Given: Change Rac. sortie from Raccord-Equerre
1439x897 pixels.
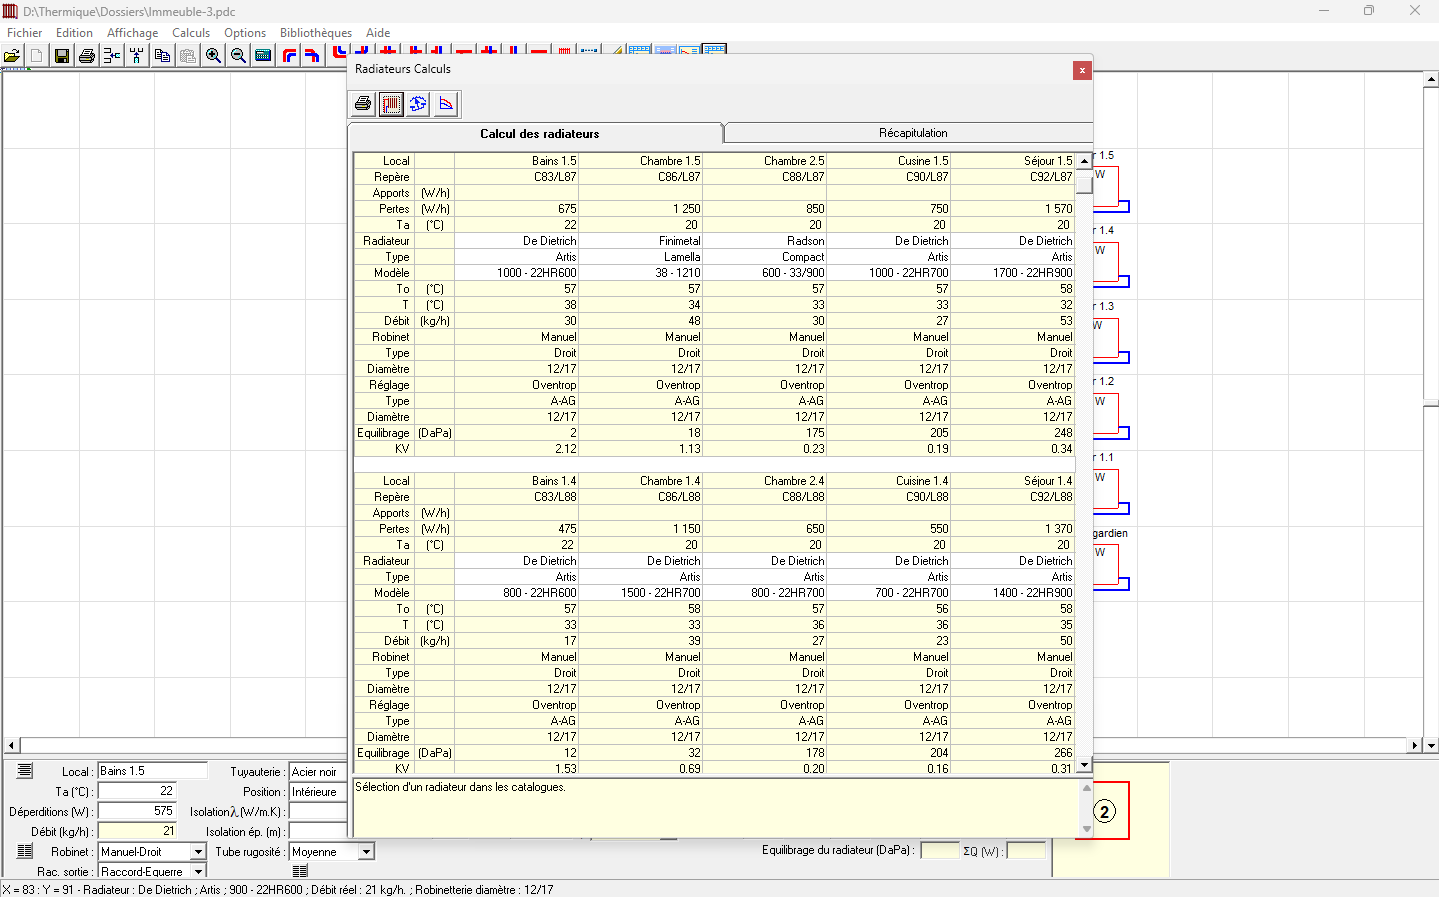Looking at the screenshot, I should tap(196, 871).
